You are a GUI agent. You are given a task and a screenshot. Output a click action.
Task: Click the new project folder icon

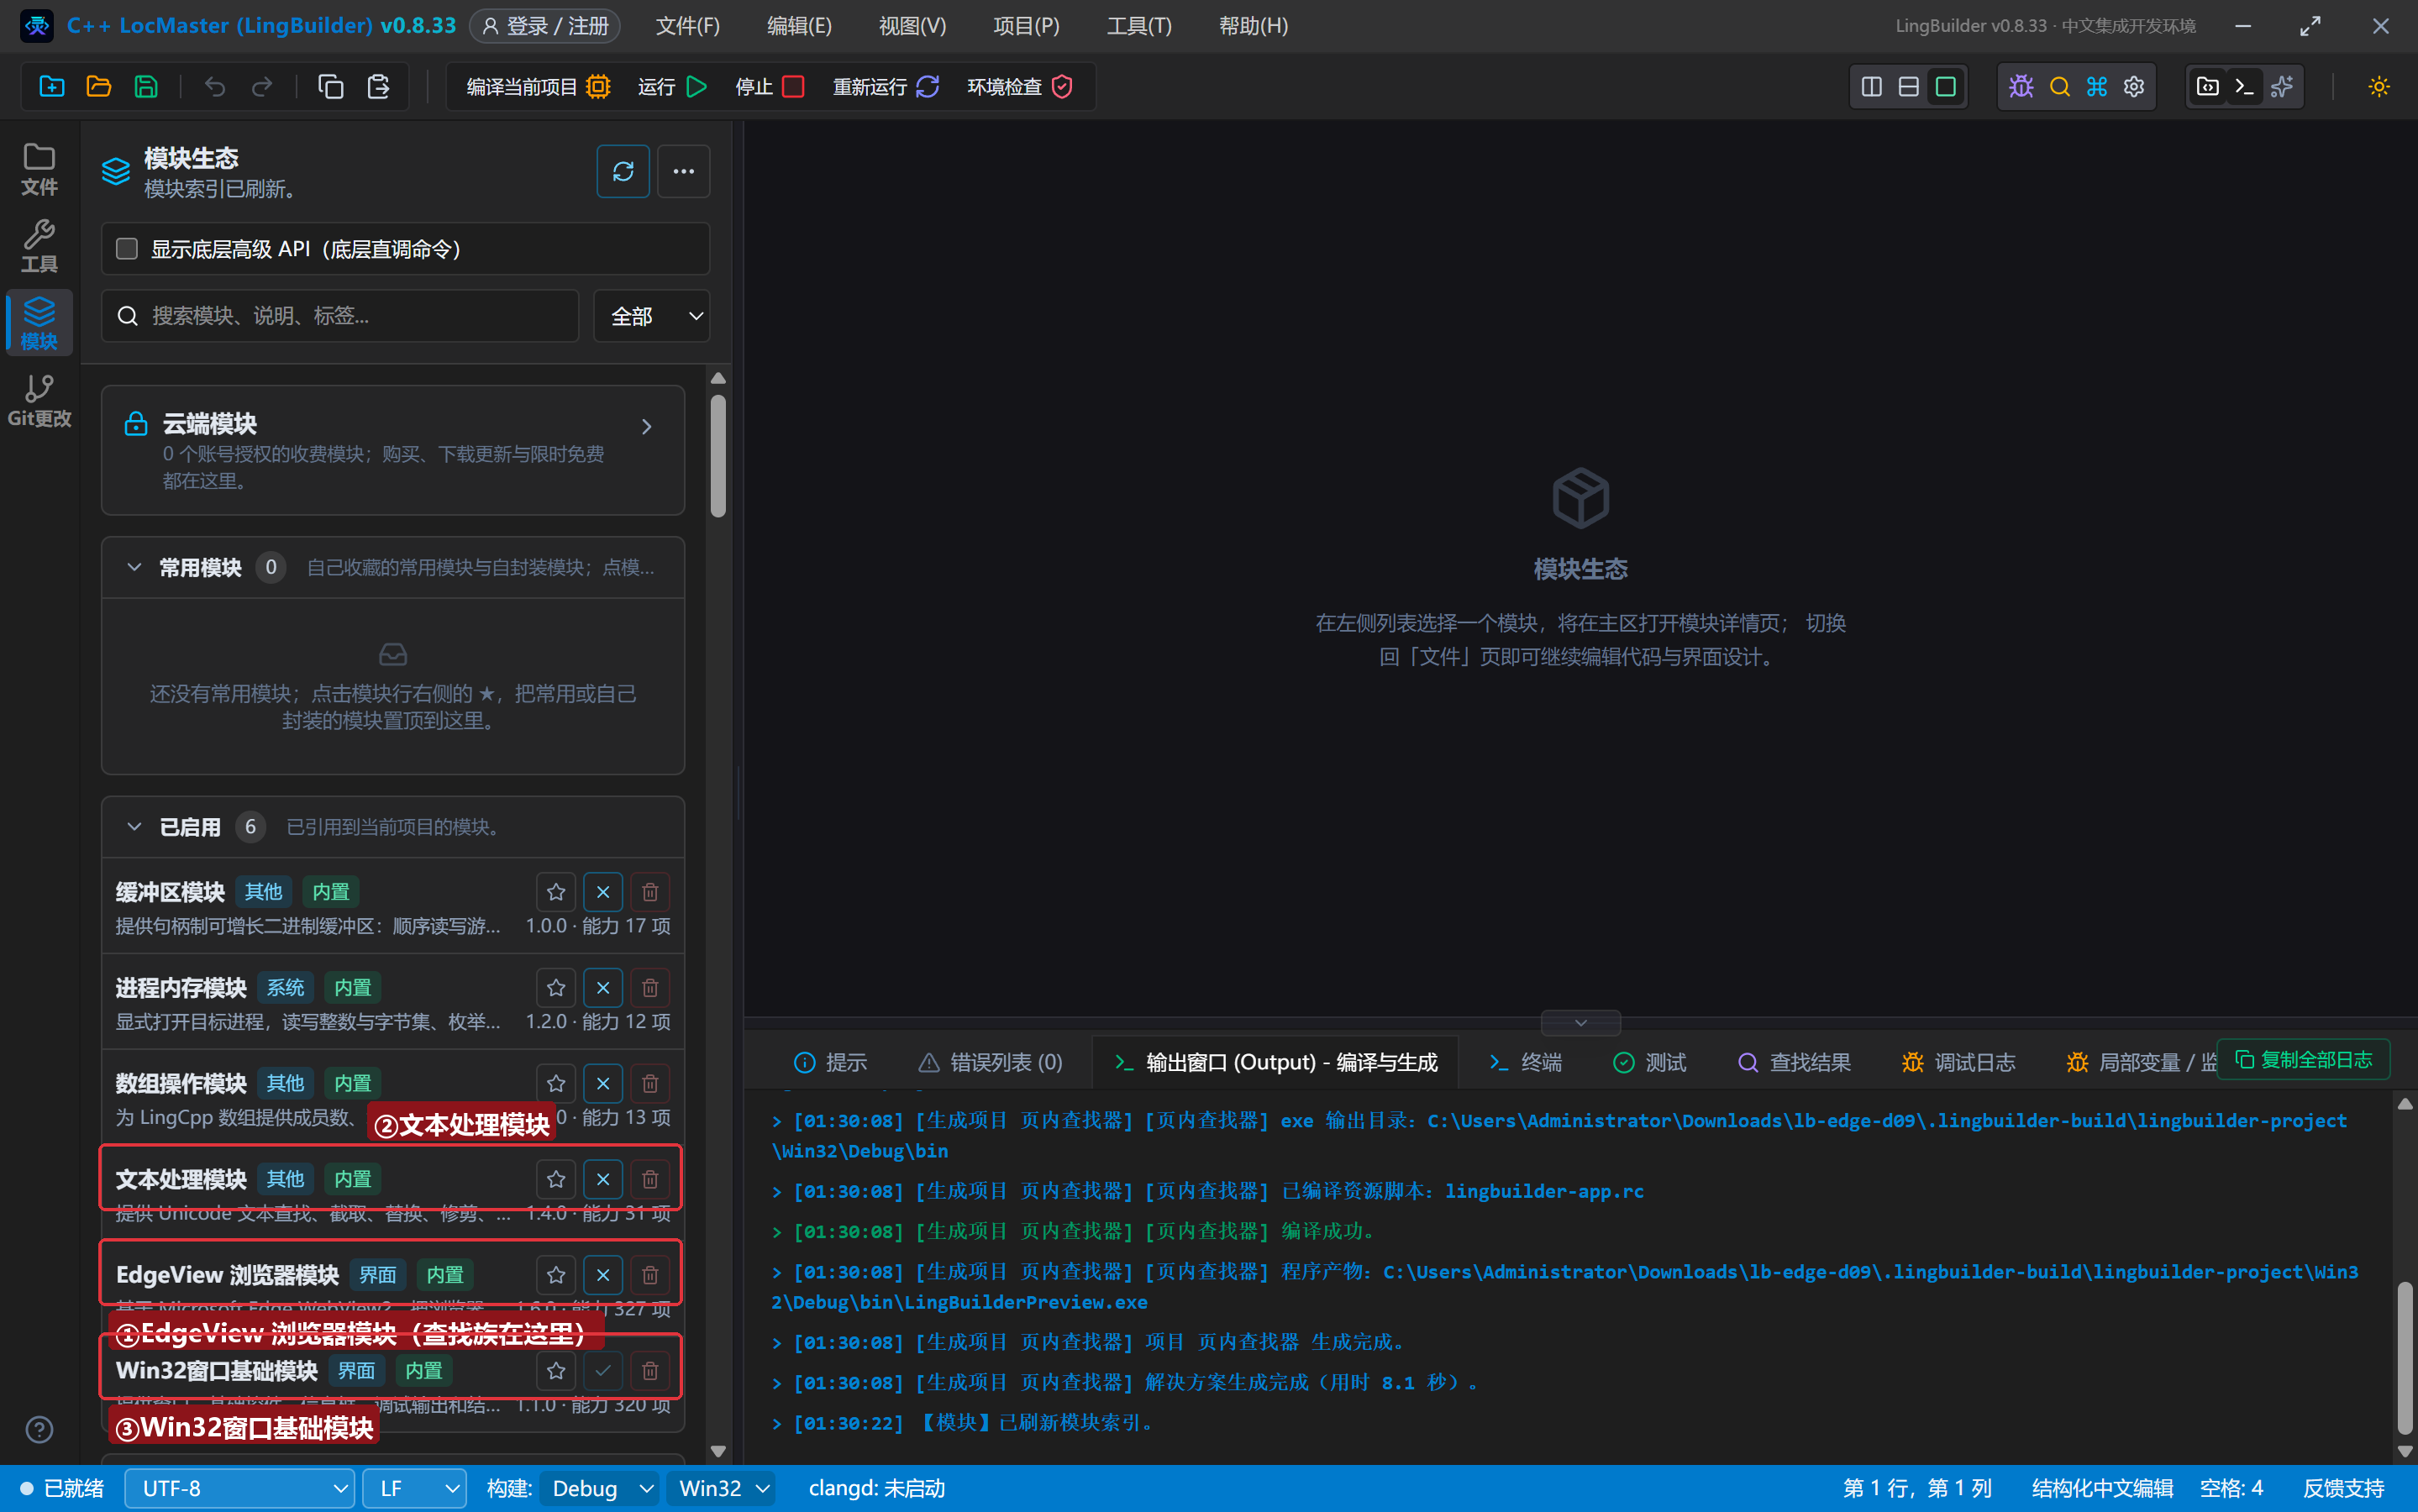pos(52,87)
